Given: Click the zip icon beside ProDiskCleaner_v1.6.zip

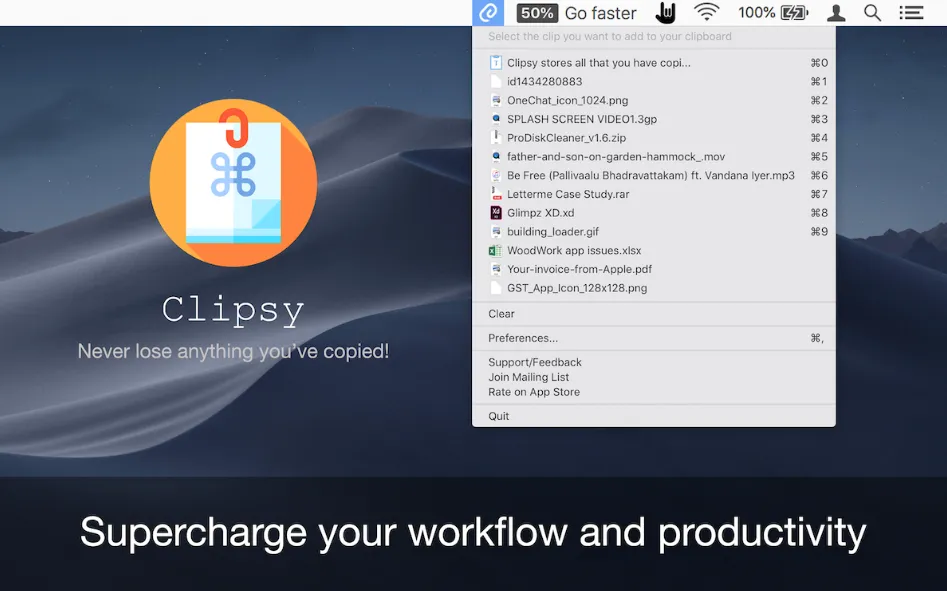Looking at the screenshot, I should [x=496, y=138].
